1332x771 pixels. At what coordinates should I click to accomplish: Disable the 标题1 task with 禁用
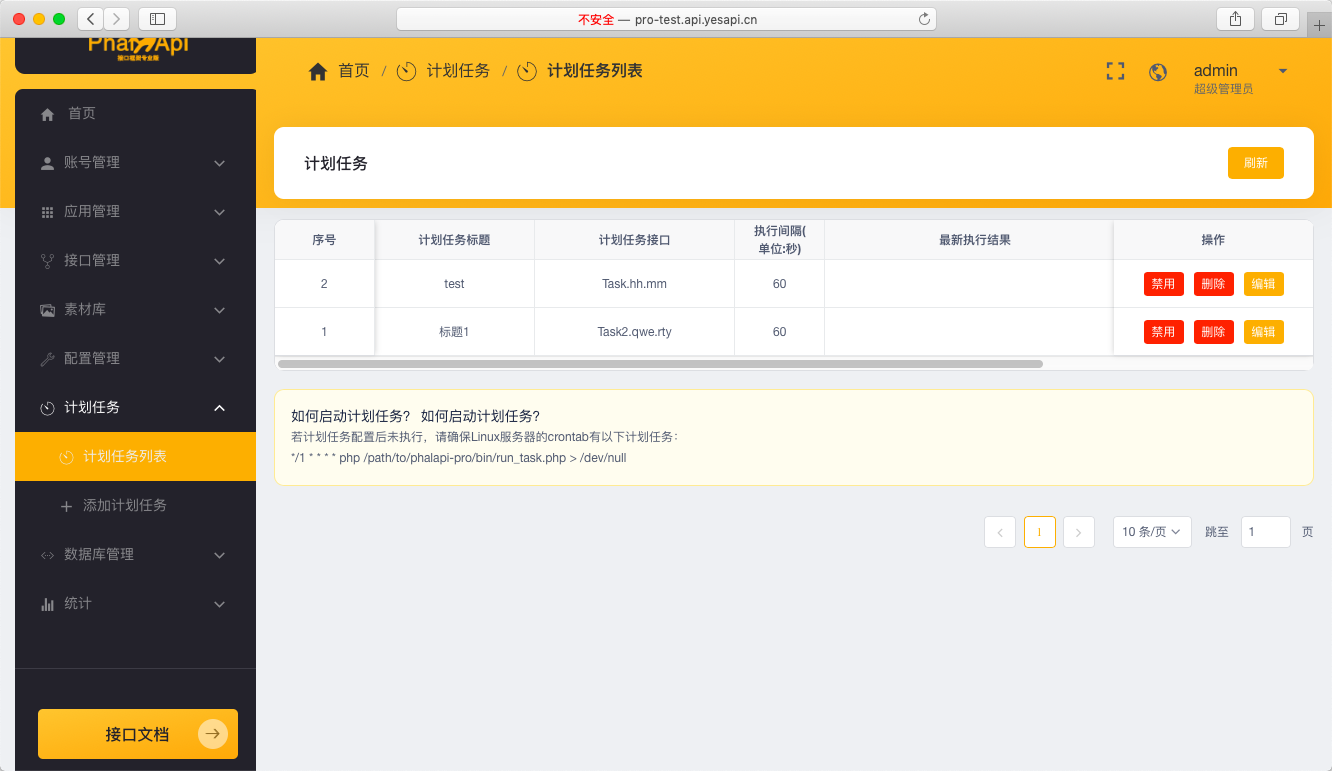[1163, 332]
